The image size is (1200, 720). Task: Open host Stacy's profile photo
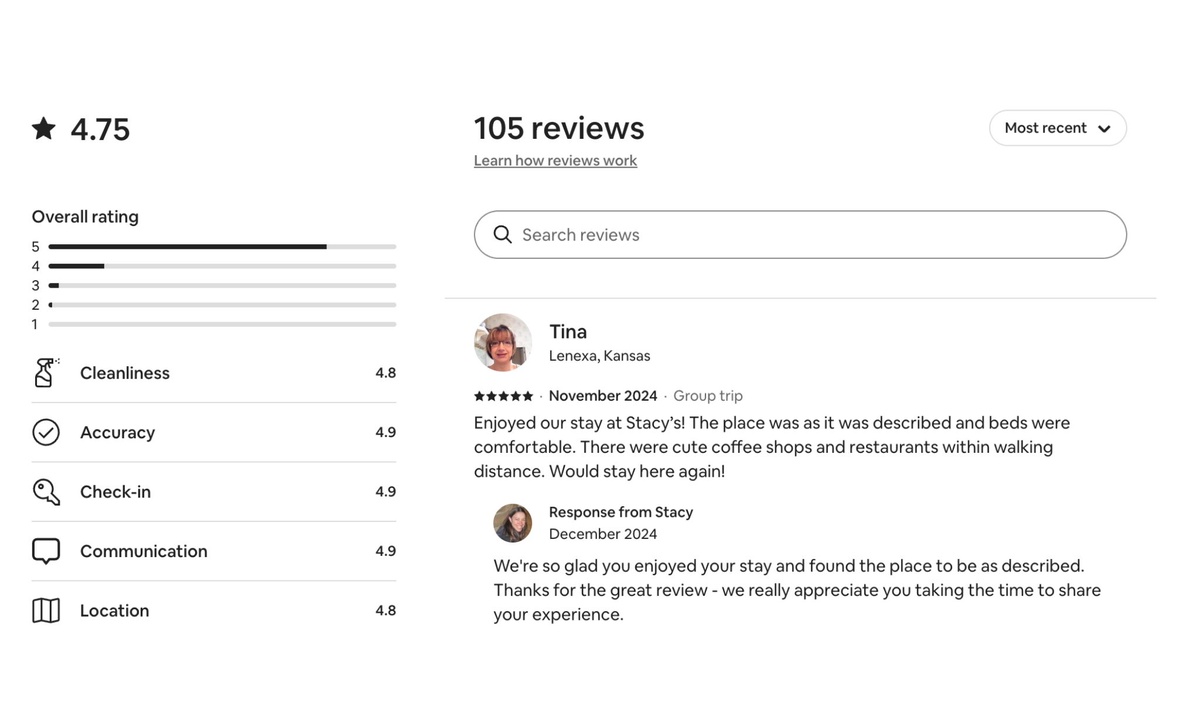point(513,523)
